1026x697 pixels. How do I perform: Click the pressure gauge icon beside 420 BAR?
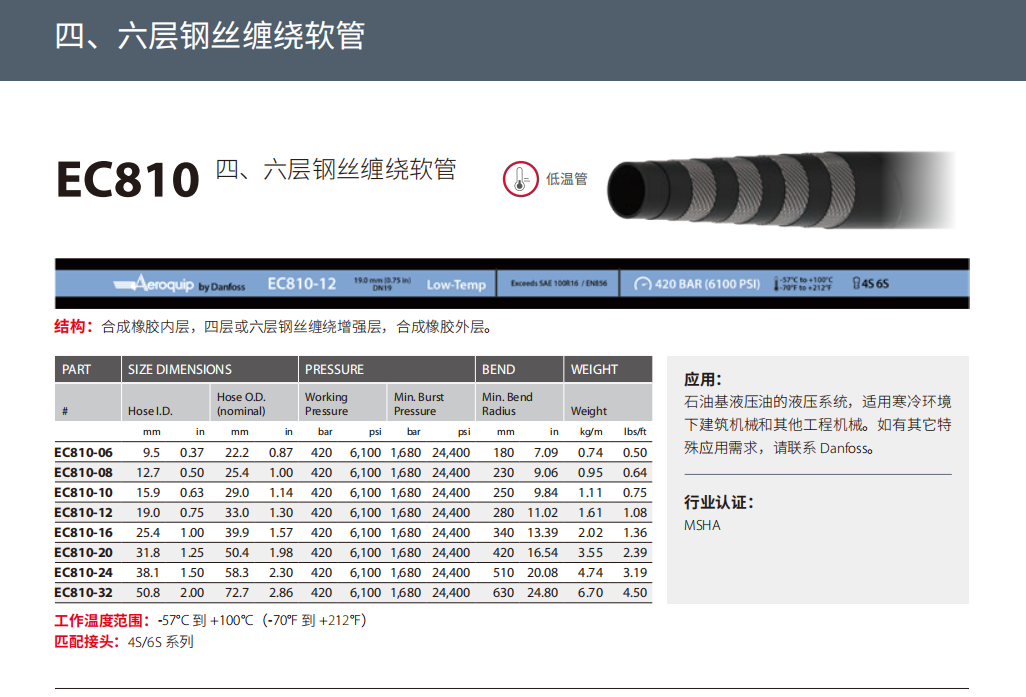click(x=642, y=284)
